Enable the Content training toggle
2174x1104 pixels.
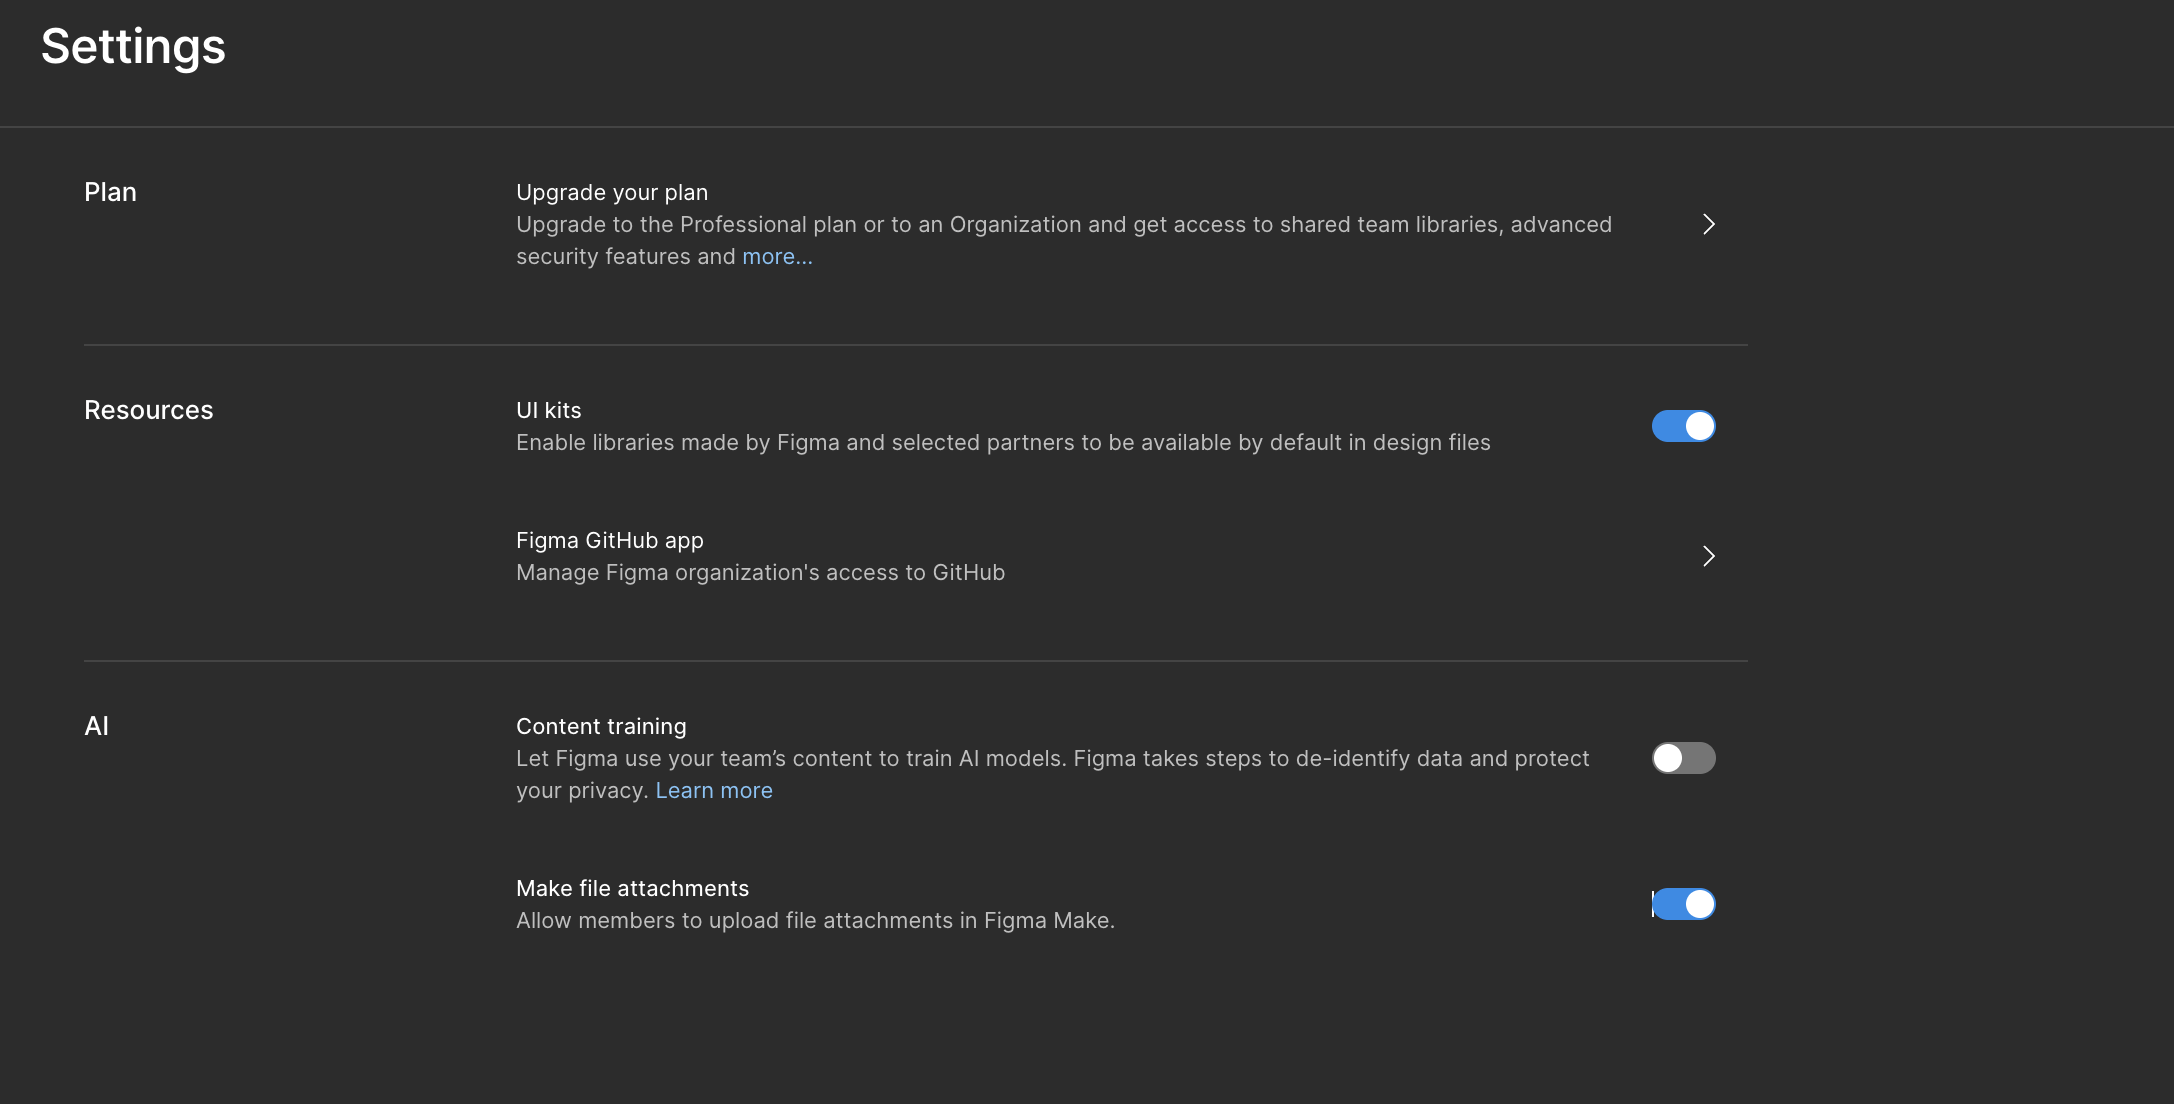[1683, 758]
